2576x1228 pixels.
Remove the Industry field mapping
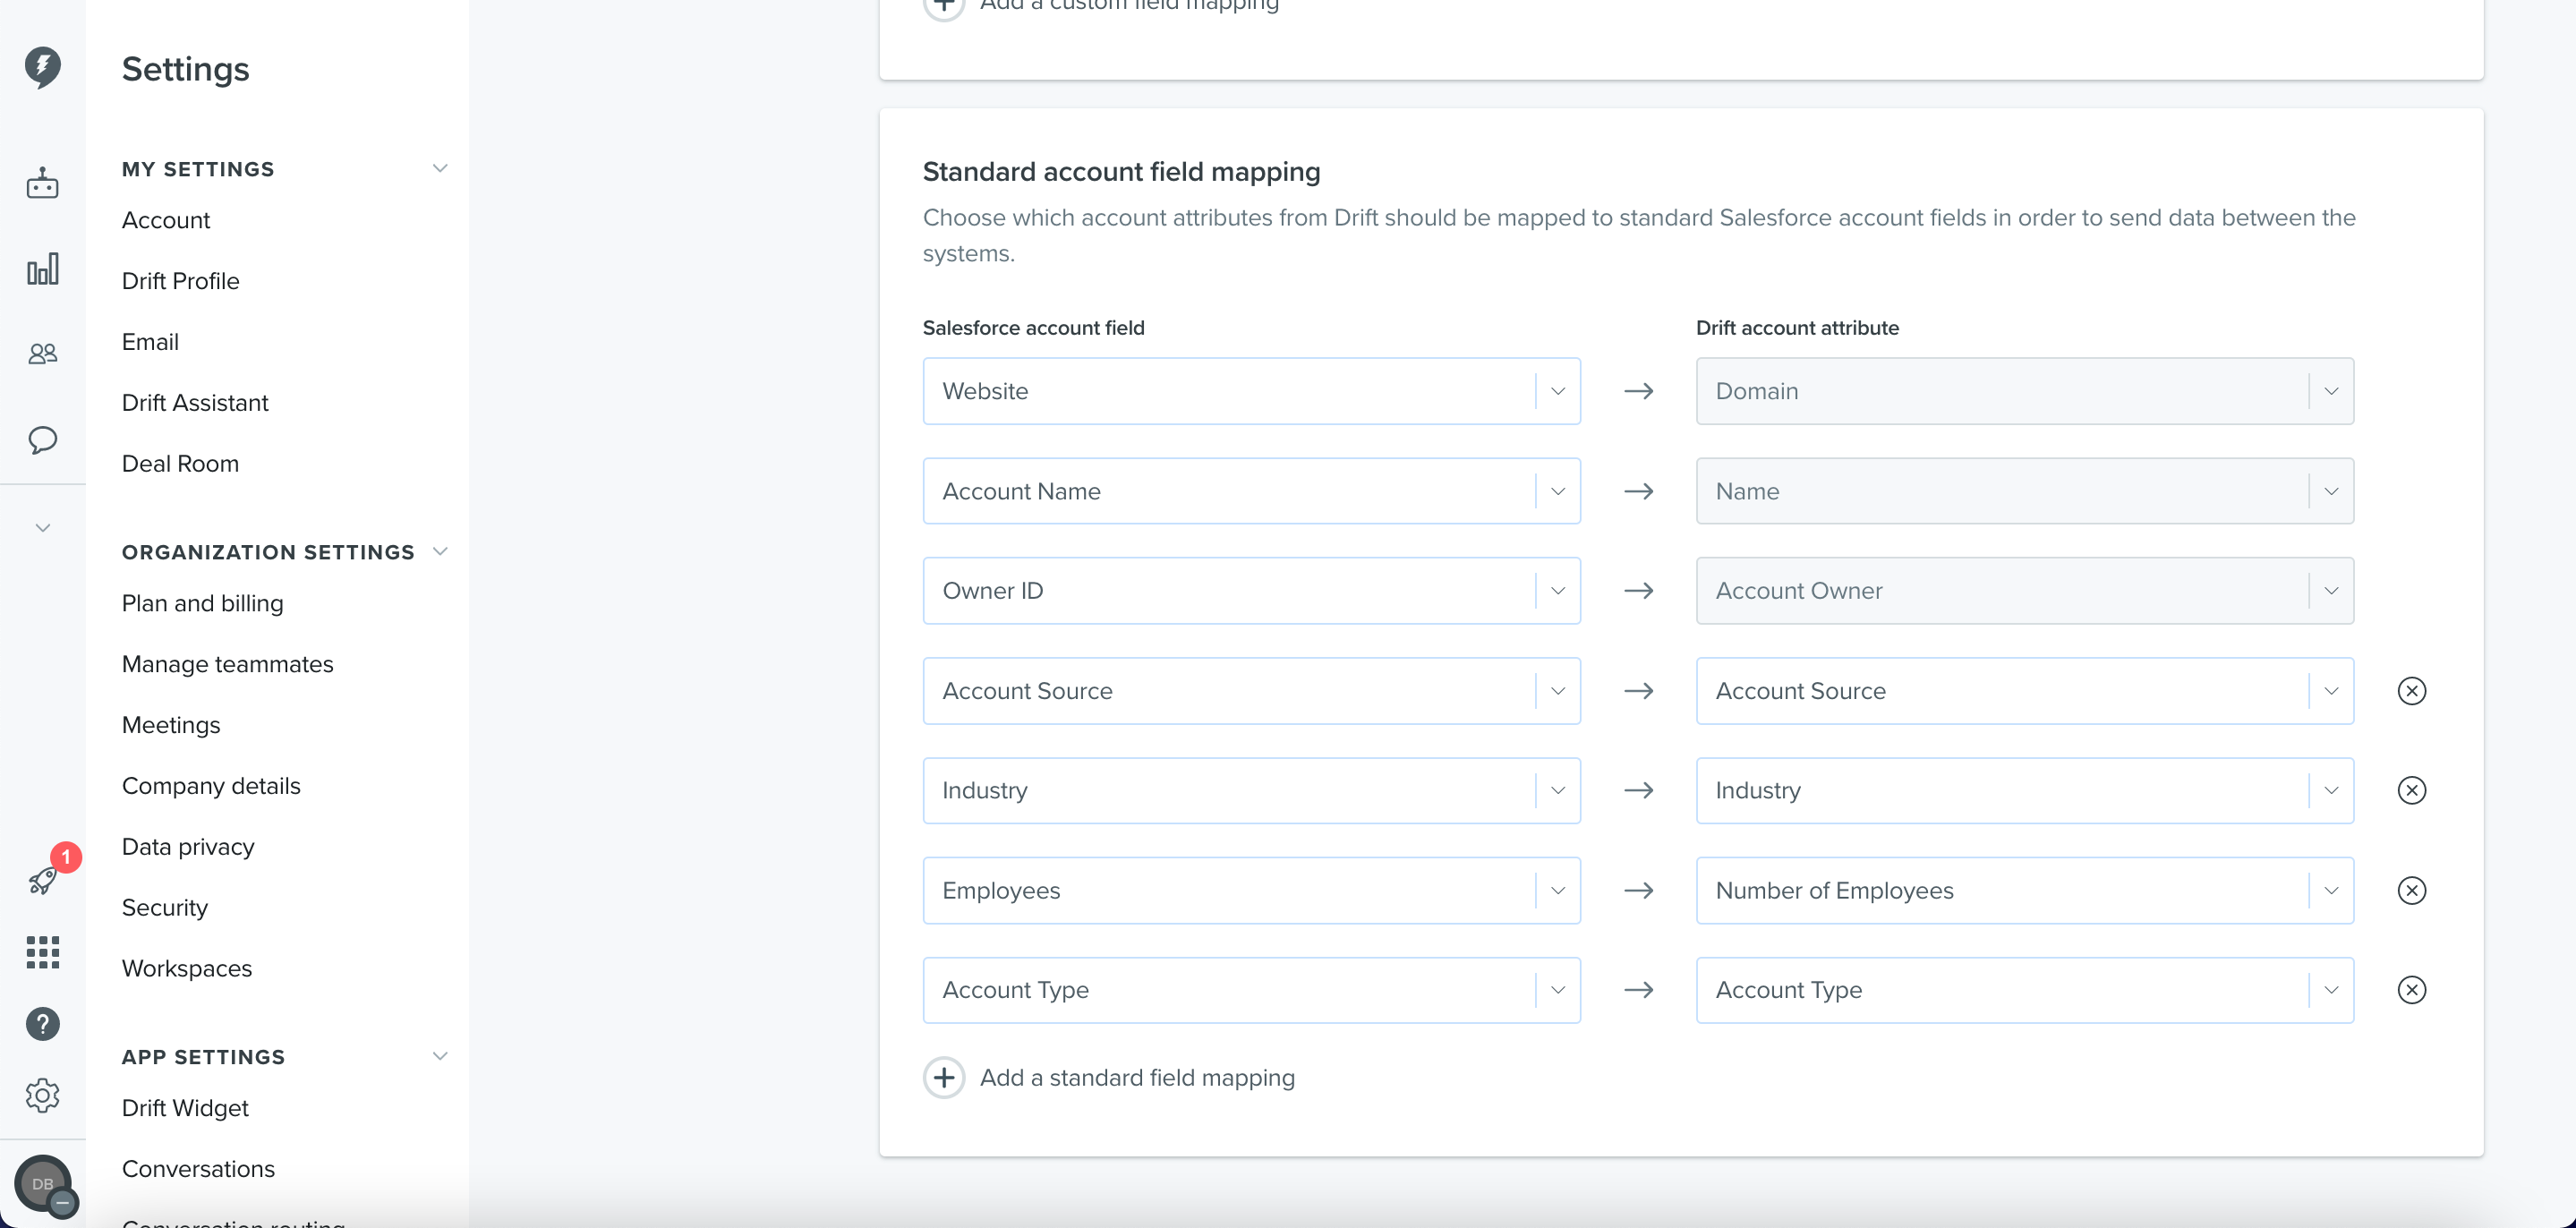click(x=2411, y=790)
